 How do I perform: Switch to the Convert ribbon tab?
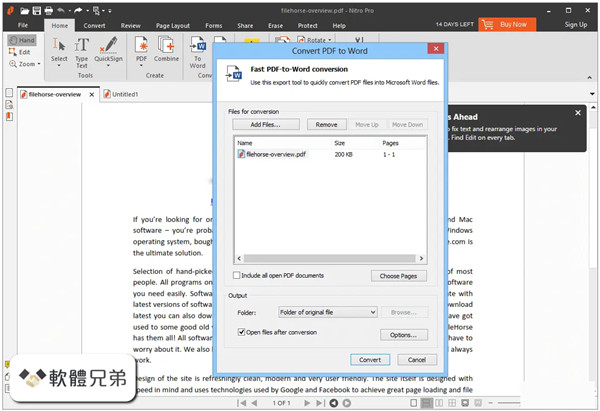[x=94, y=26]
